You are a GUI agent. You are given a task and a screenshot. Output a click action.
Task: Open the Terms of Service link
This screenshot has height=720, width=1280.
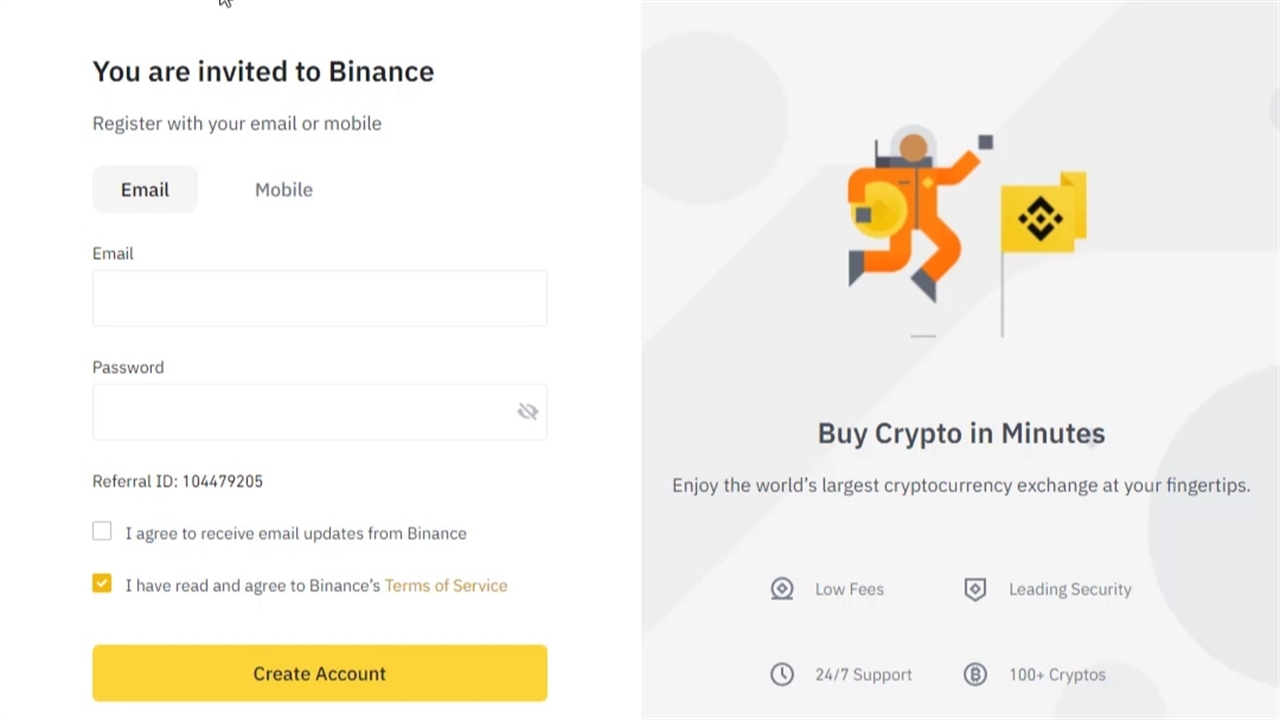[x=446, y=586]
